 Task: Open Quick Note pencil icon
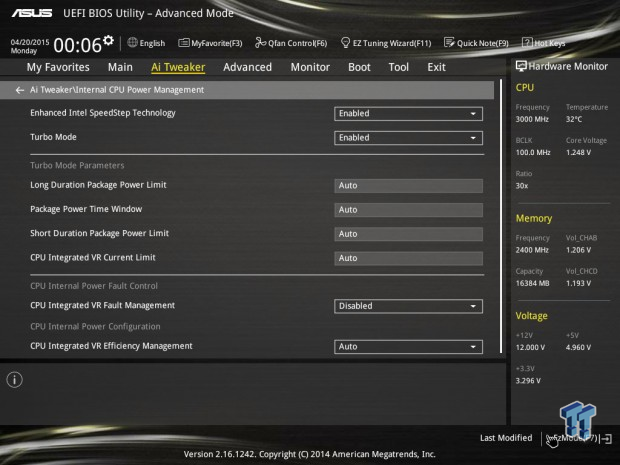click(449, 43)
